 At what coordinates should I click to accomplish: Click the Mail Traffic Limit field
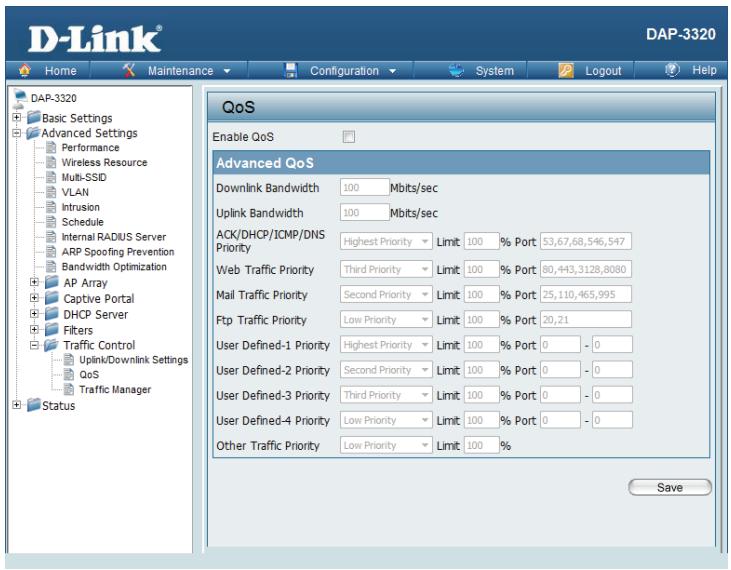tap(482, 295)
